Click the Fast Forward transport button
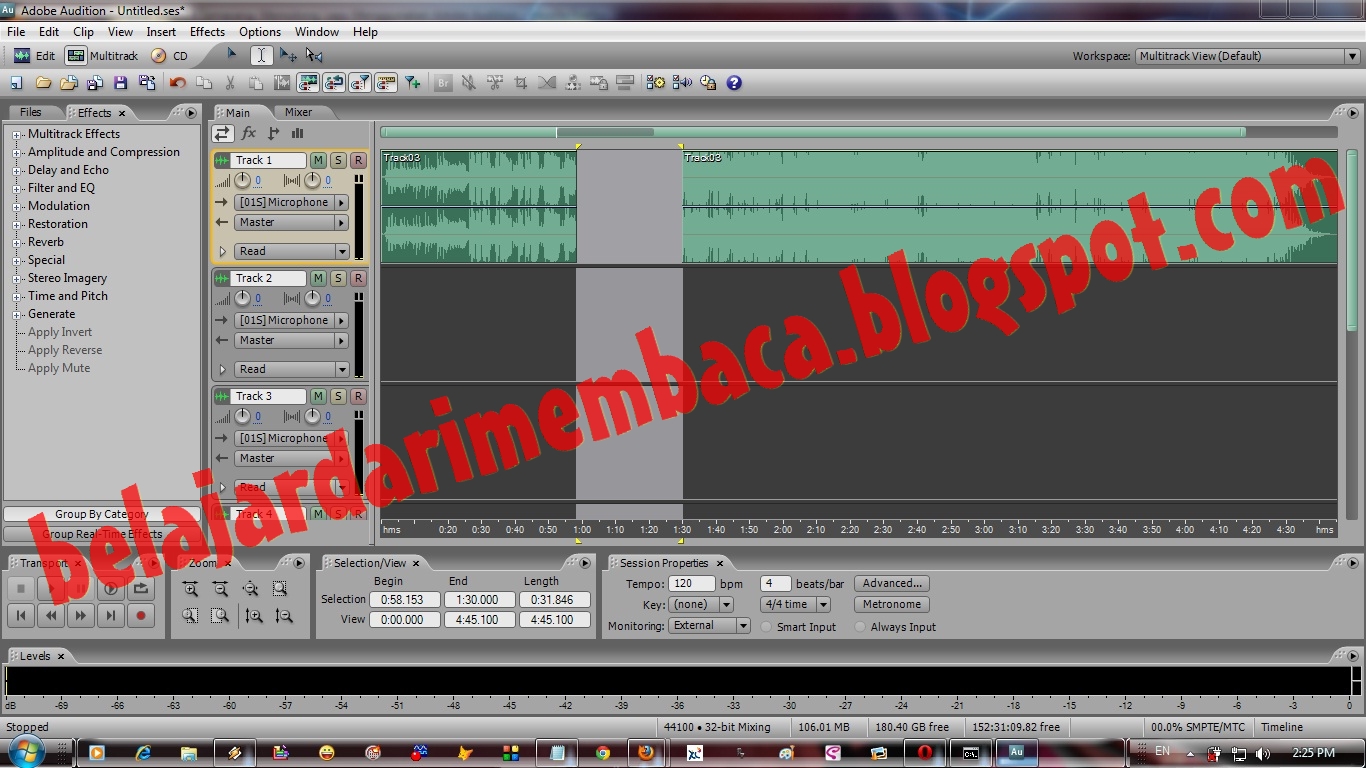The height and width of the screenshot is (768, 1366). [81, 616]
